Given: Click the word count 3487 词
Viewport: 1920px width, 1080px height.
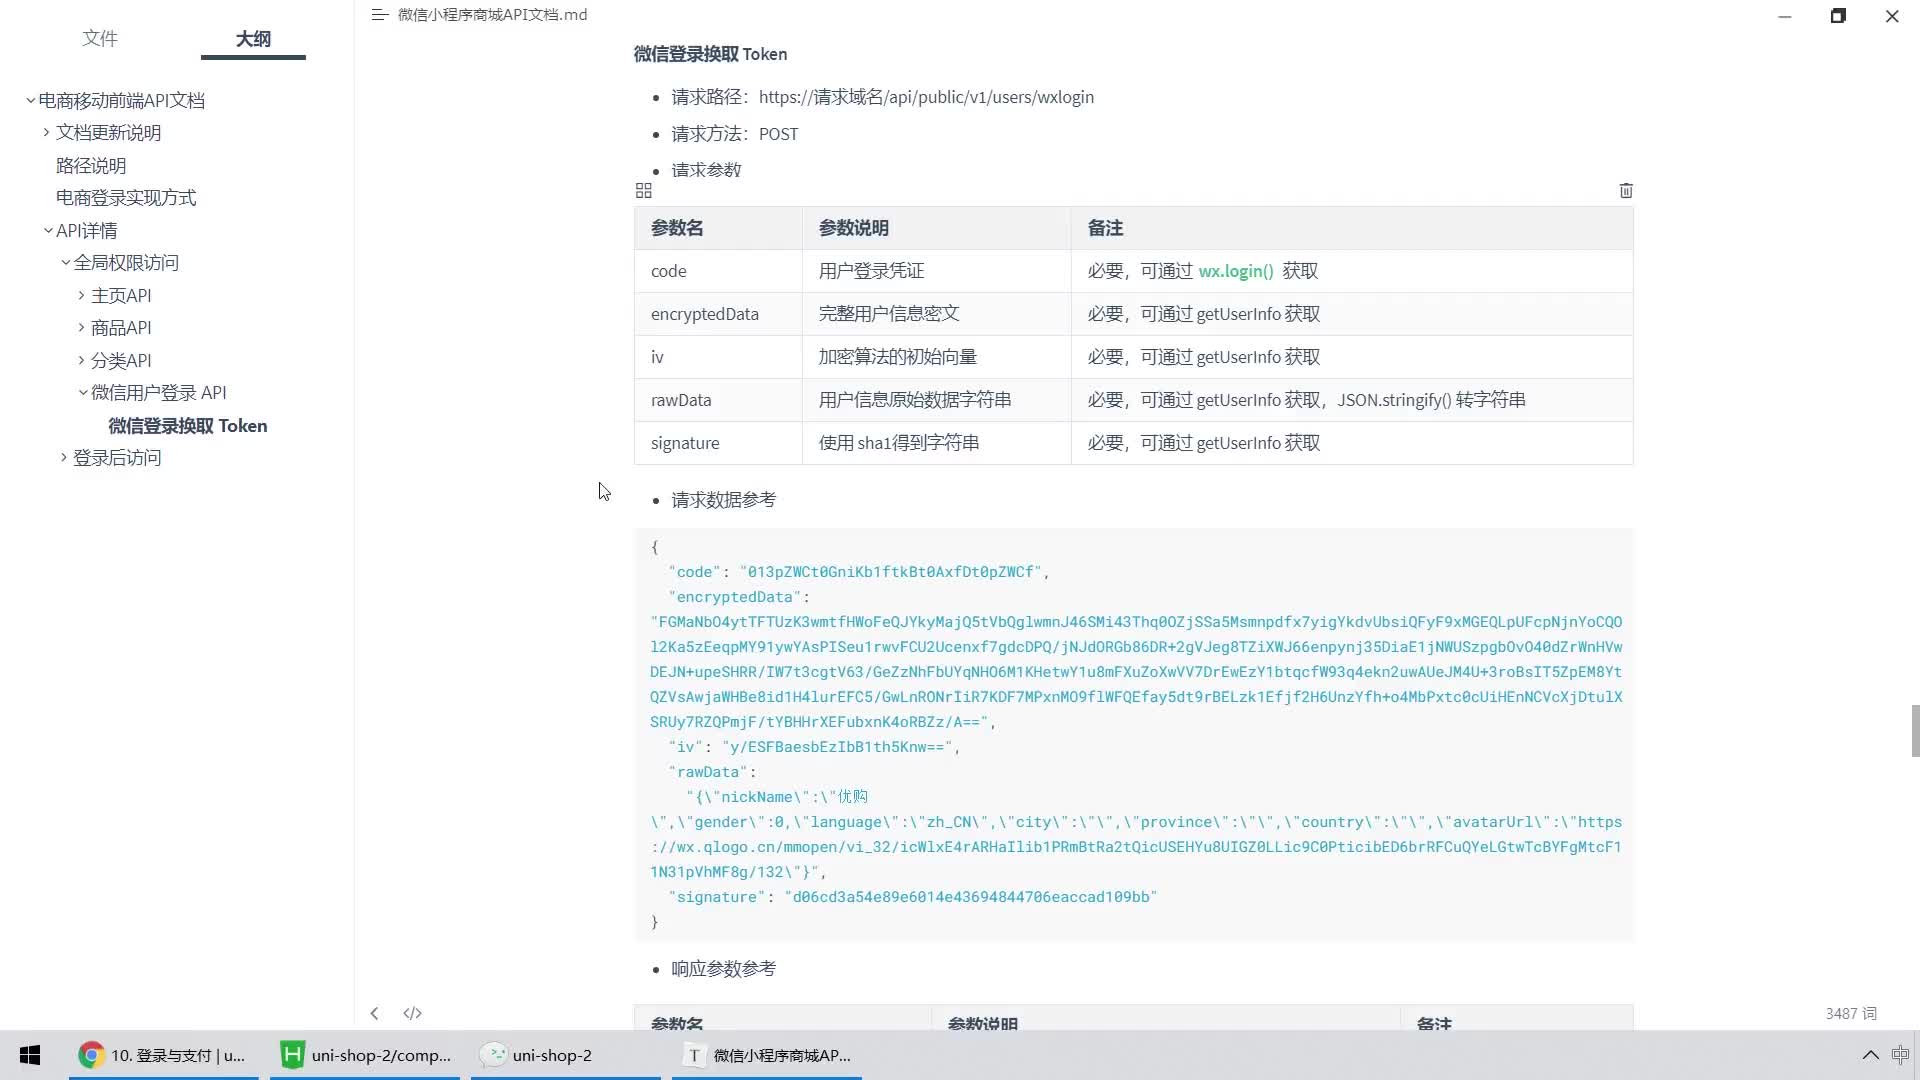Looking at the screenshot, I should [1851, 1013].
